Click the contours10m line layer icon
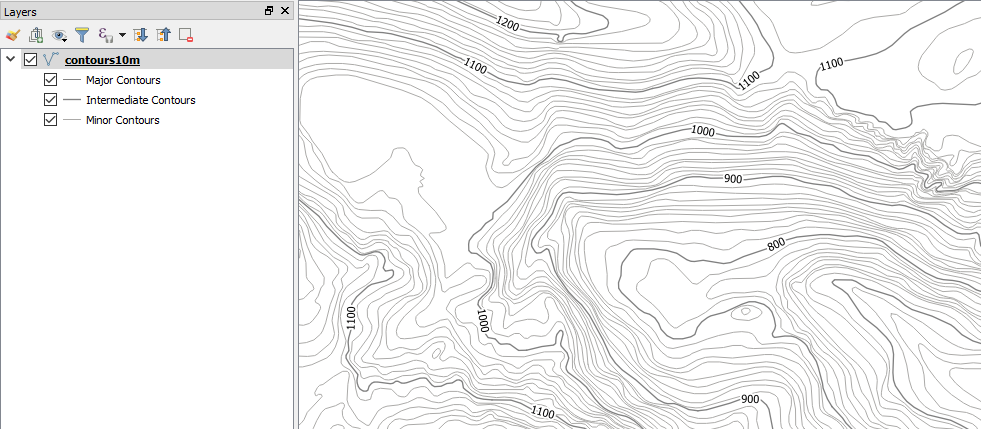Image resolution: width=981 pixels, height=429 pixels. point(51,59)
